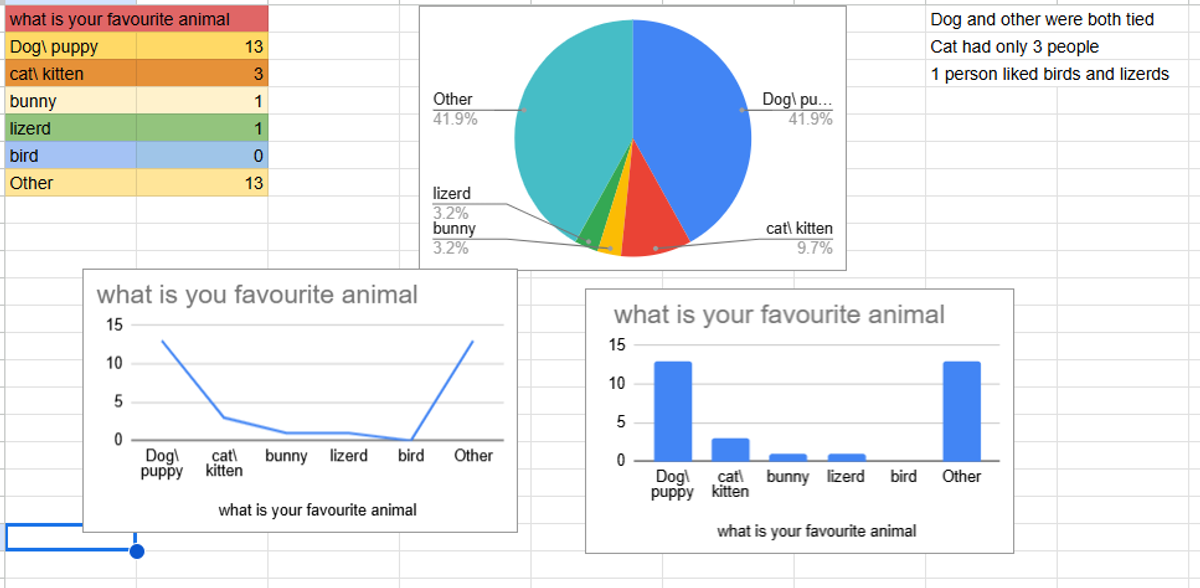Screen dimensions: 1200x588
Task: Select the green "lizerd" table cell
Action: pos(70,128)
